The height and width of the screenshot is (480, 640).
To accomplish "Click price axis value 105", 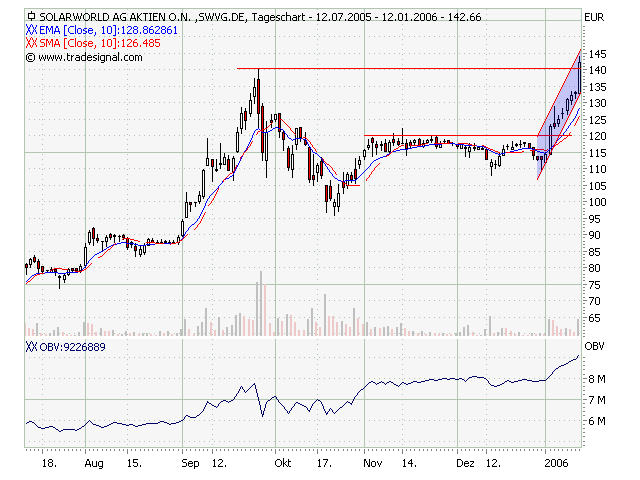I will pyautogui.click(x=597, y=186).
